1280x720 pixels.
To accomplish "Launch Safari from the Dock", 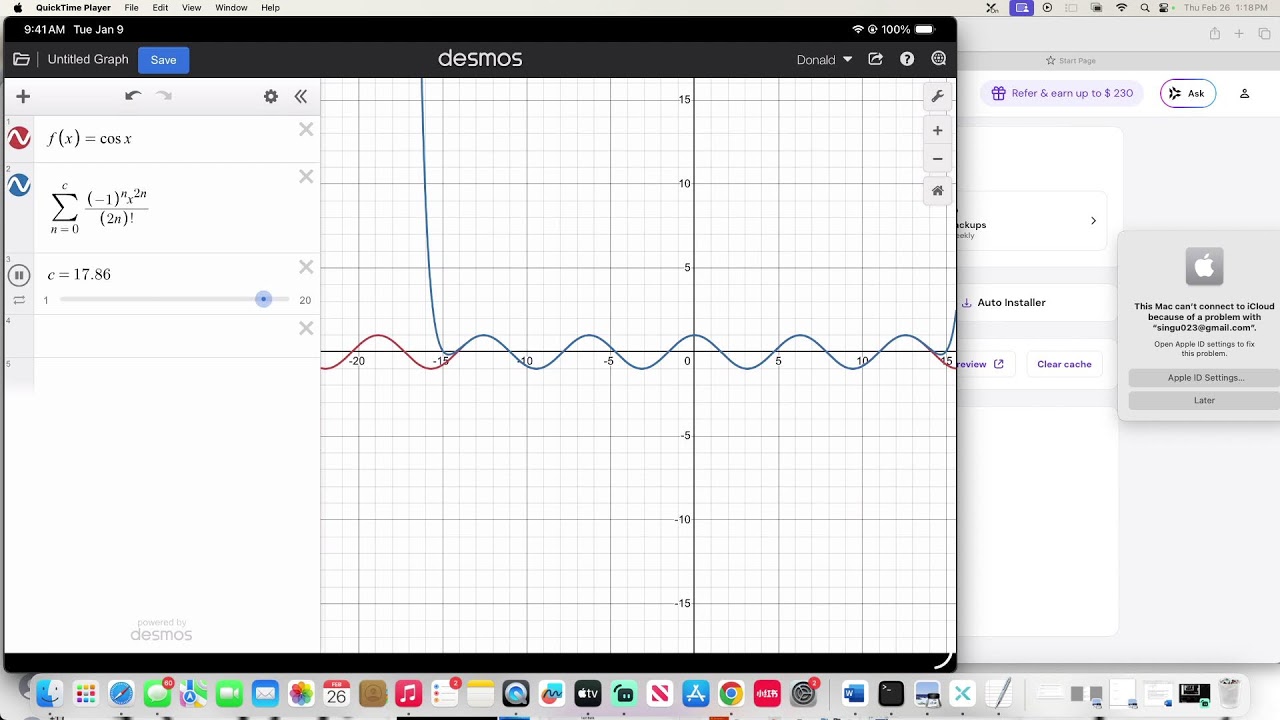I will [x=121, y=693].
